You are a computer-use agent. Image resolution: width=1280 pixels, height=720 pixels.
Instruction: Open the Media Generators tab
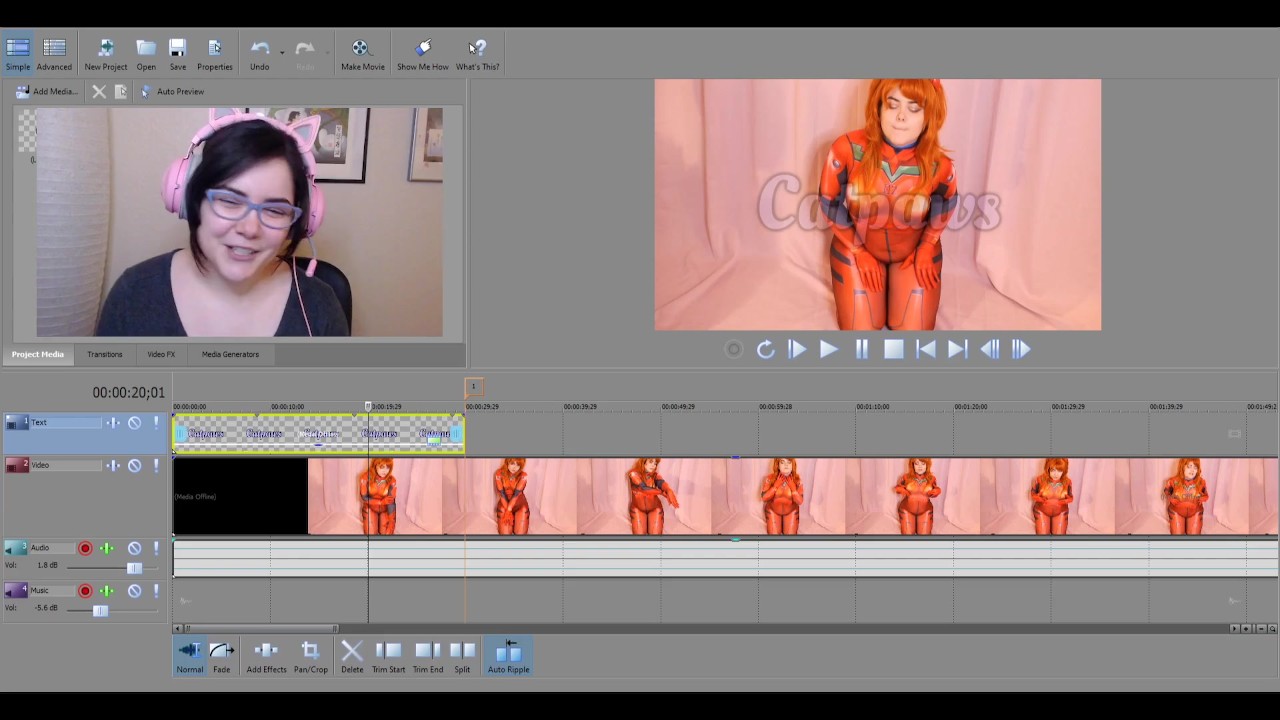click(x=230, y=354)
